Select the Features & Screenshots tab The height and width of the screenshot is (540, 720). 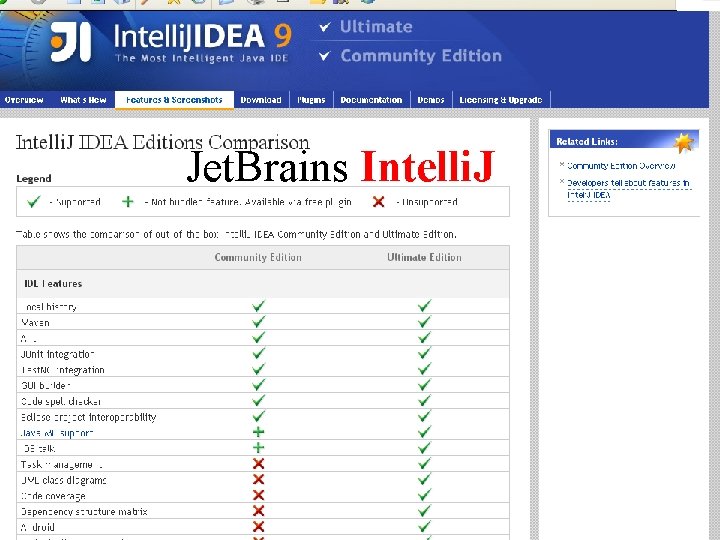tap(174, 100)
